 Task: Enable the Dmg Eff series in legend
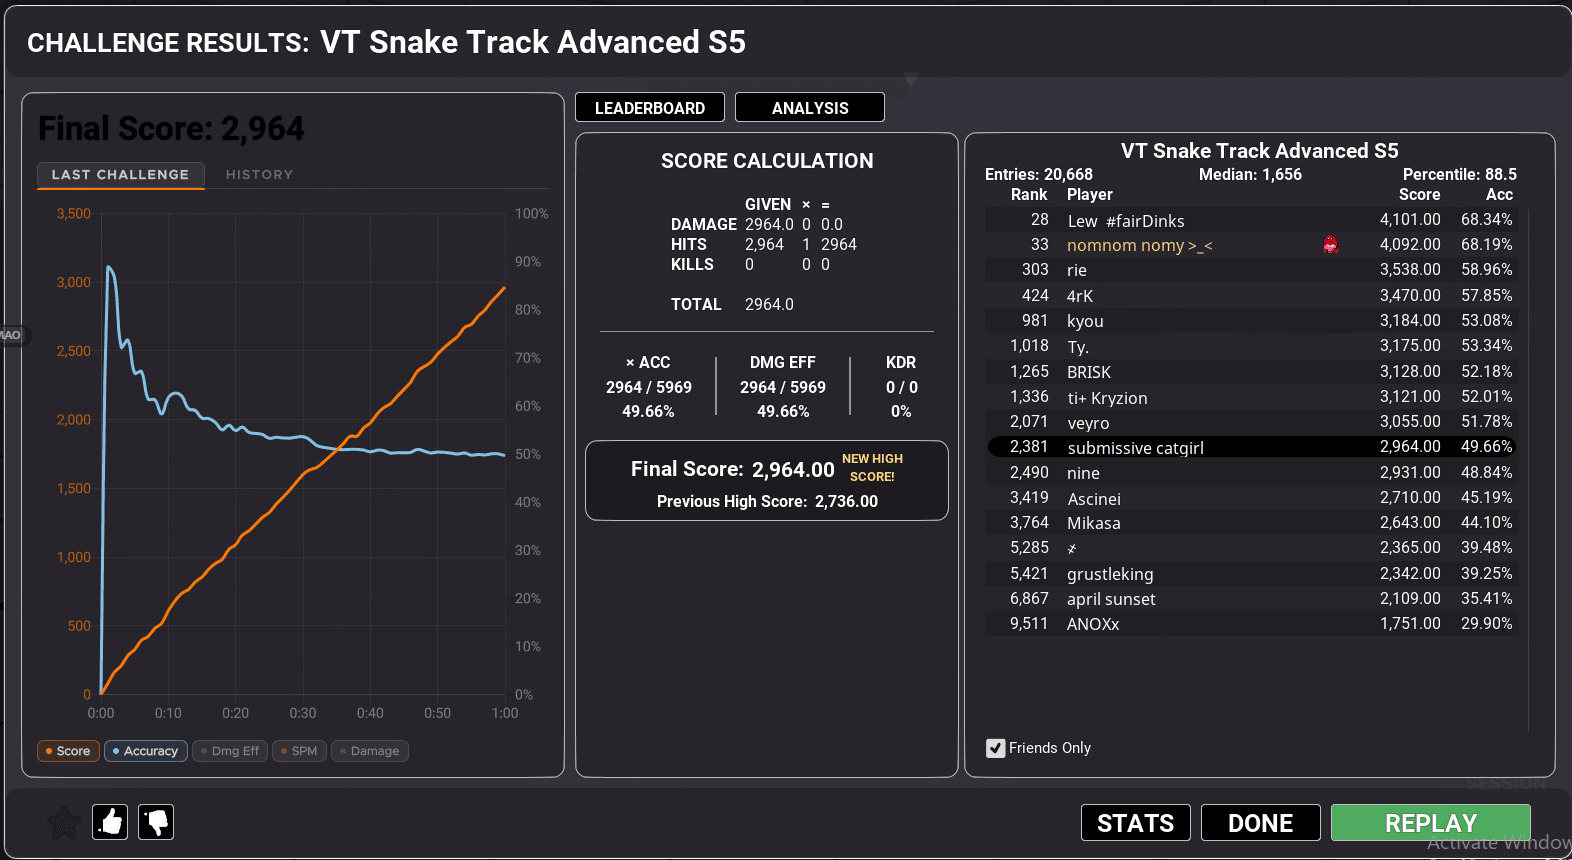click(x=230, y=751)
